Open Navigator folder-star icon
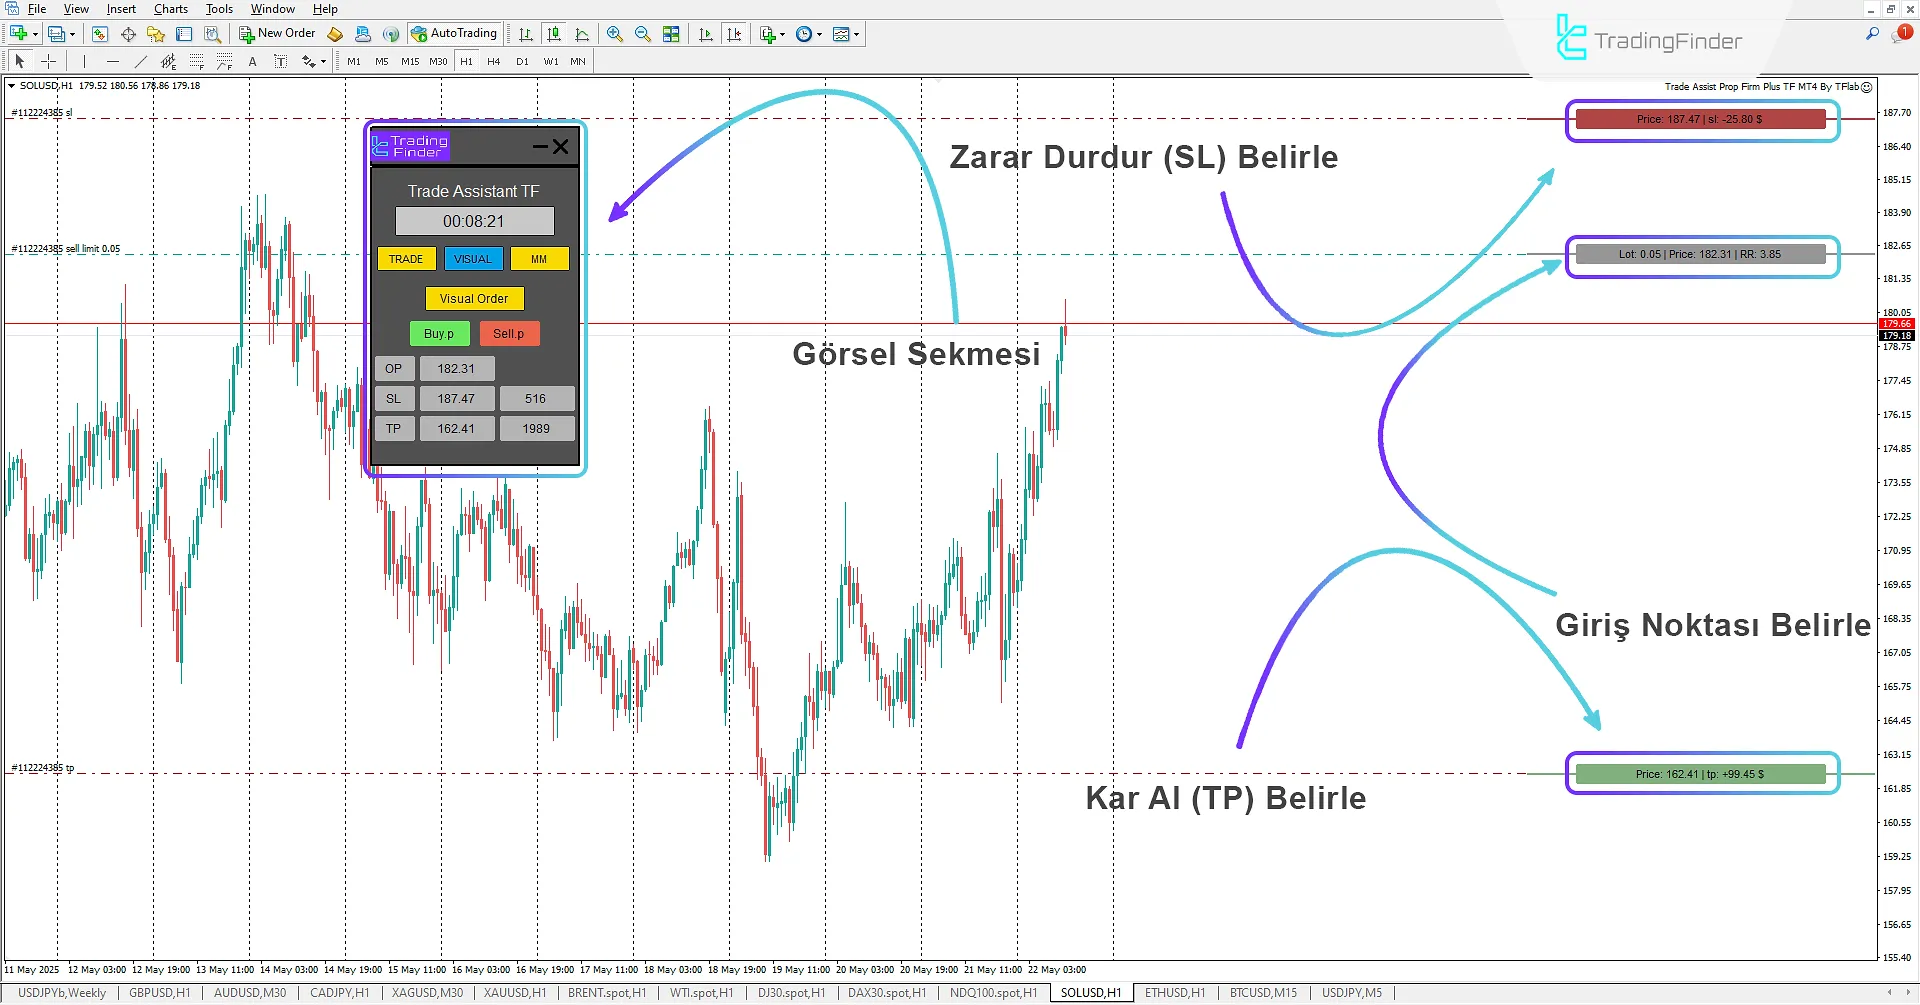This screenshot has height=1005, width=1920. pos(156,34)
